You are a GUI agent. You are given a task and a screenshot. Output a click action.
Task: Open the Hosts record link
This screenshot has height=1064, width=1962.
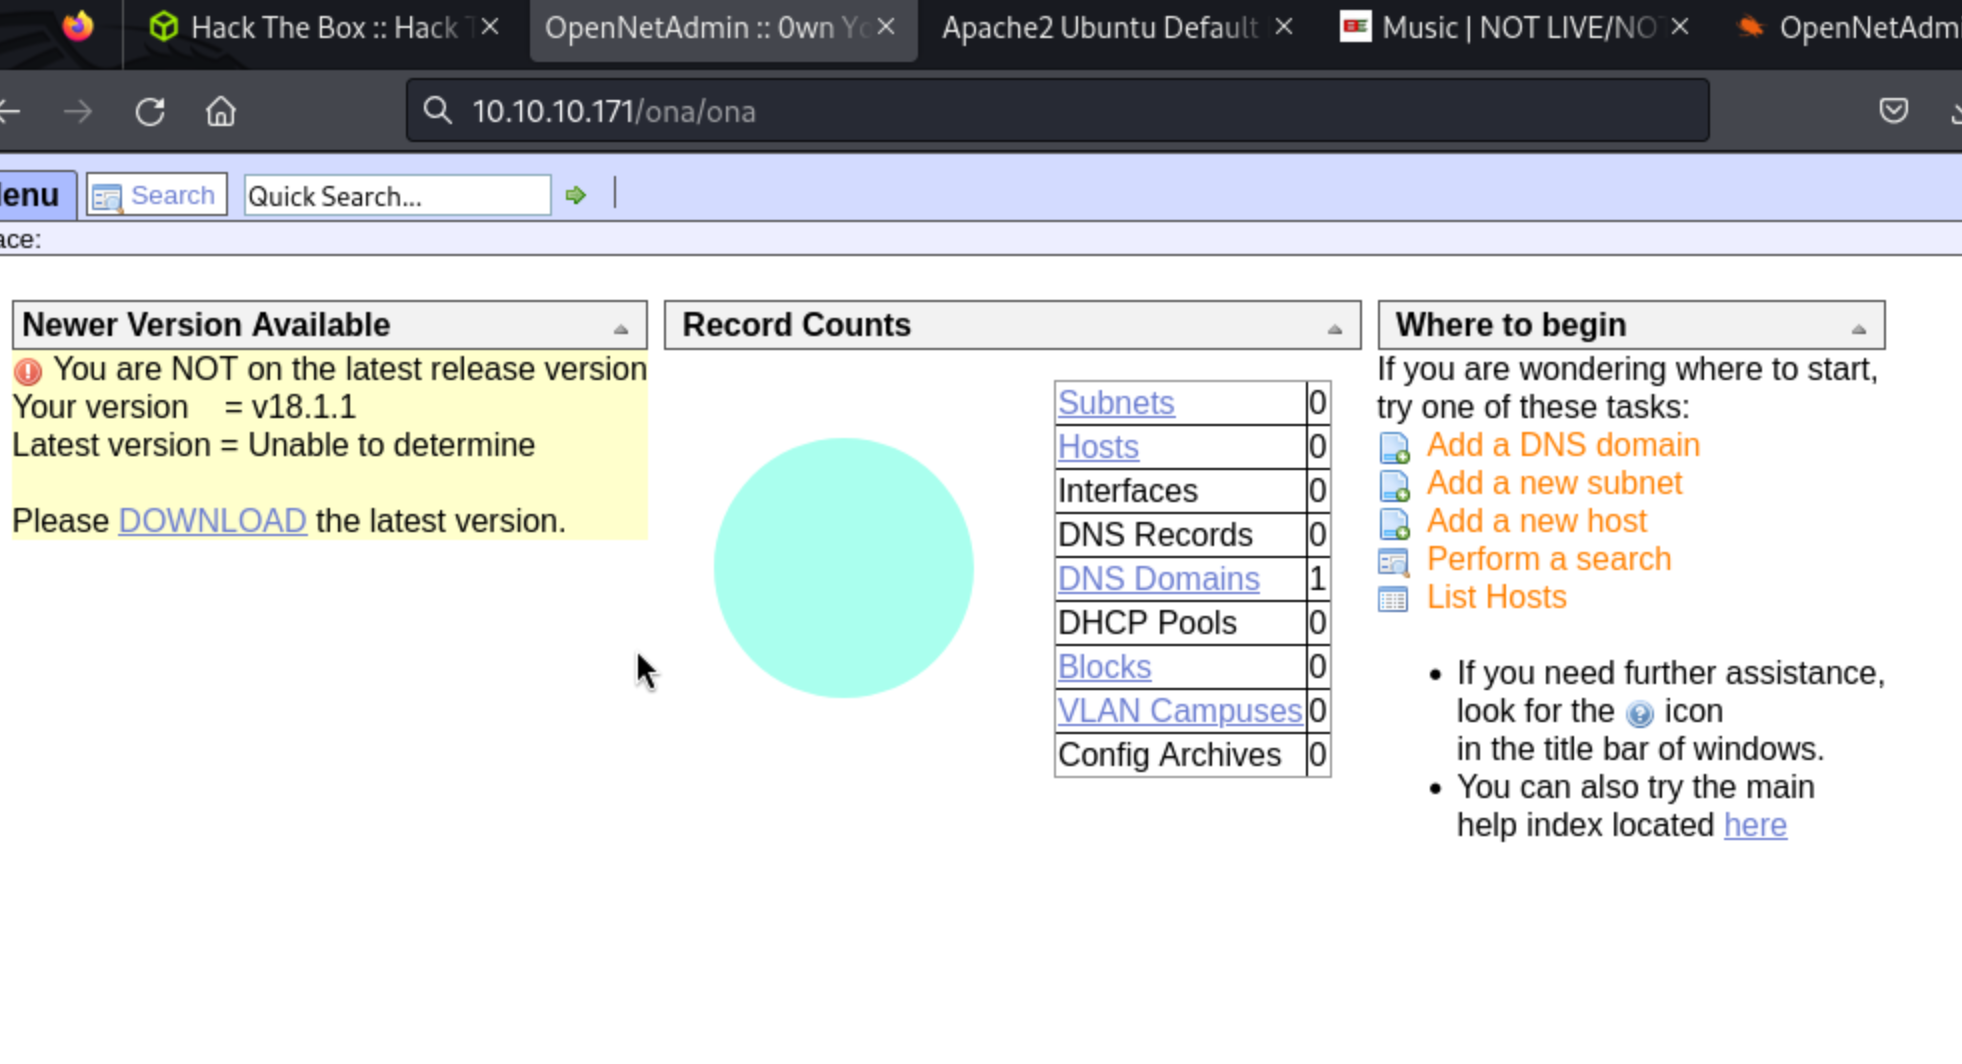tap(1098, 447)
